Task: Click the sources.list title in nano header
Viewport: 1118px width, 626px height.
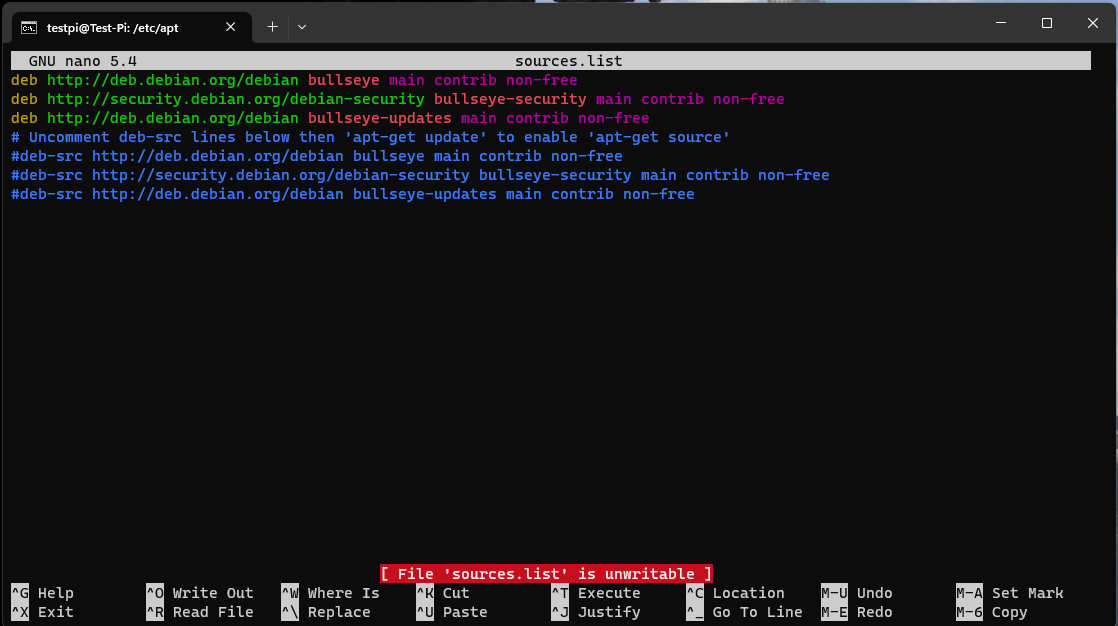Action: pos(568,61)
